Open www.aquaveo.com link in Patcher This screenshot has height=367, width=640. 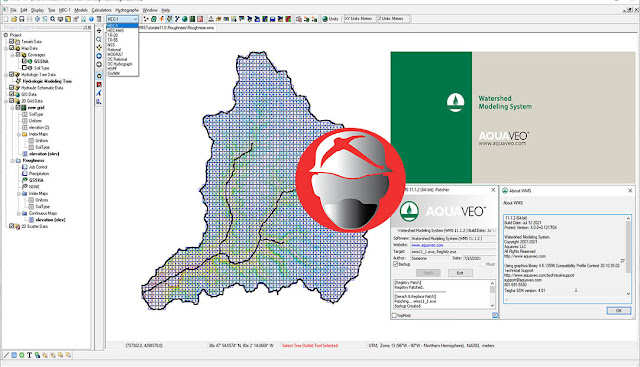tap(427, 245)
